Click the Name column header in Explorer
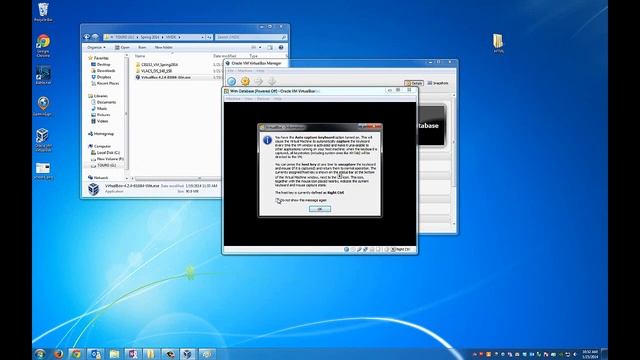 pos(140,56)
